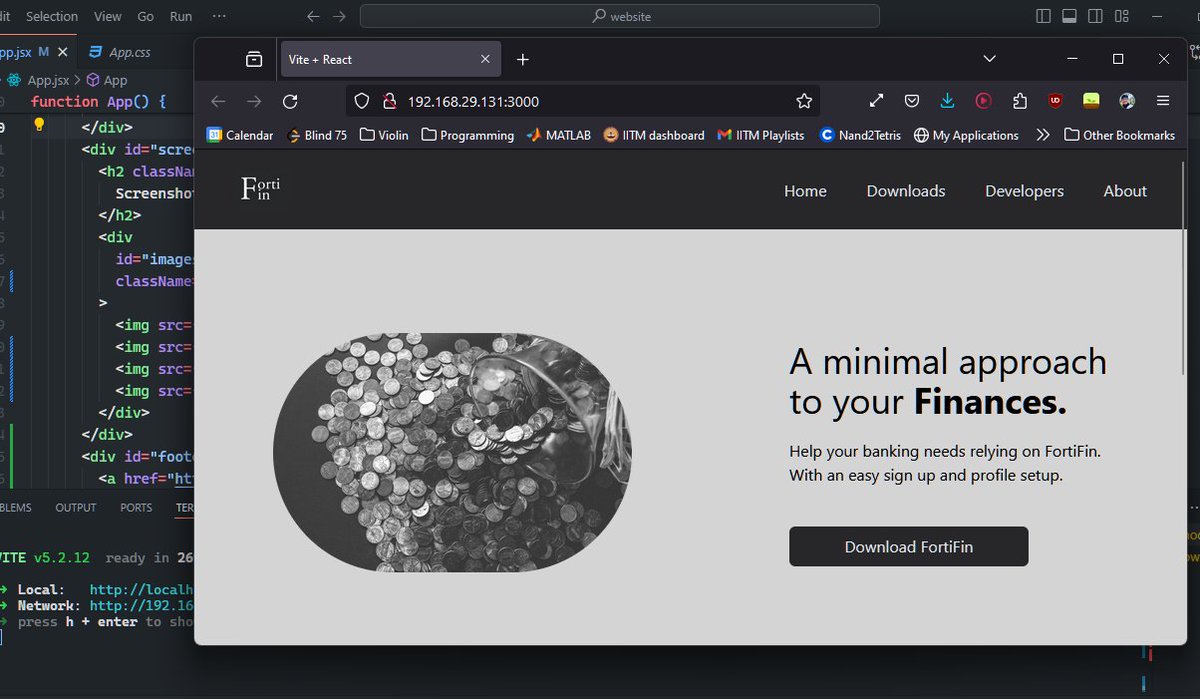This screenshot has width=1200, height=699.
Task: Click the green and brown extension icon
Action: [1091, 101]
